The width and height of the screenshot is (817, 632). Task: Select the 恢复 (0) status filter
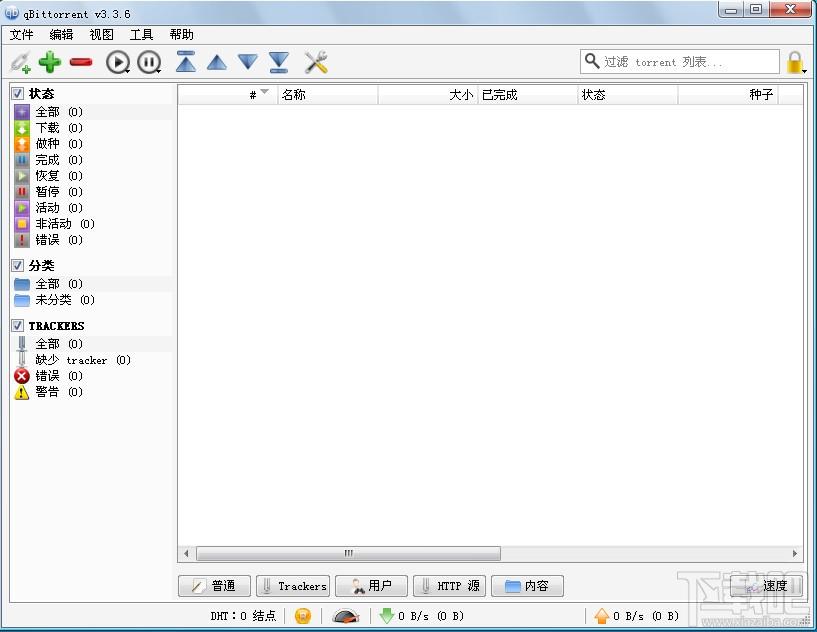click(92, 176)
